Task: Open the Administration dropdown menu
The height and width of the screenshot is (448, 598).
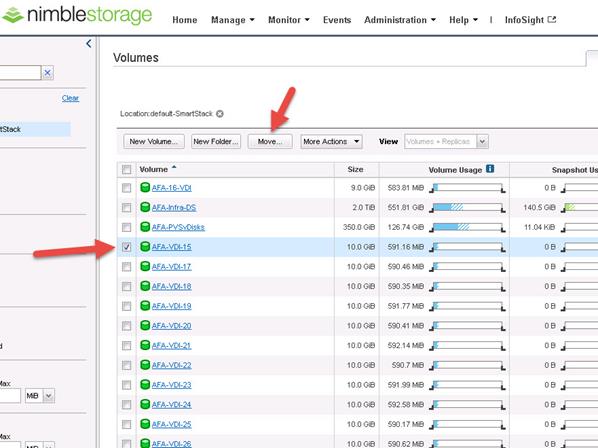Action: pos(400,20)
